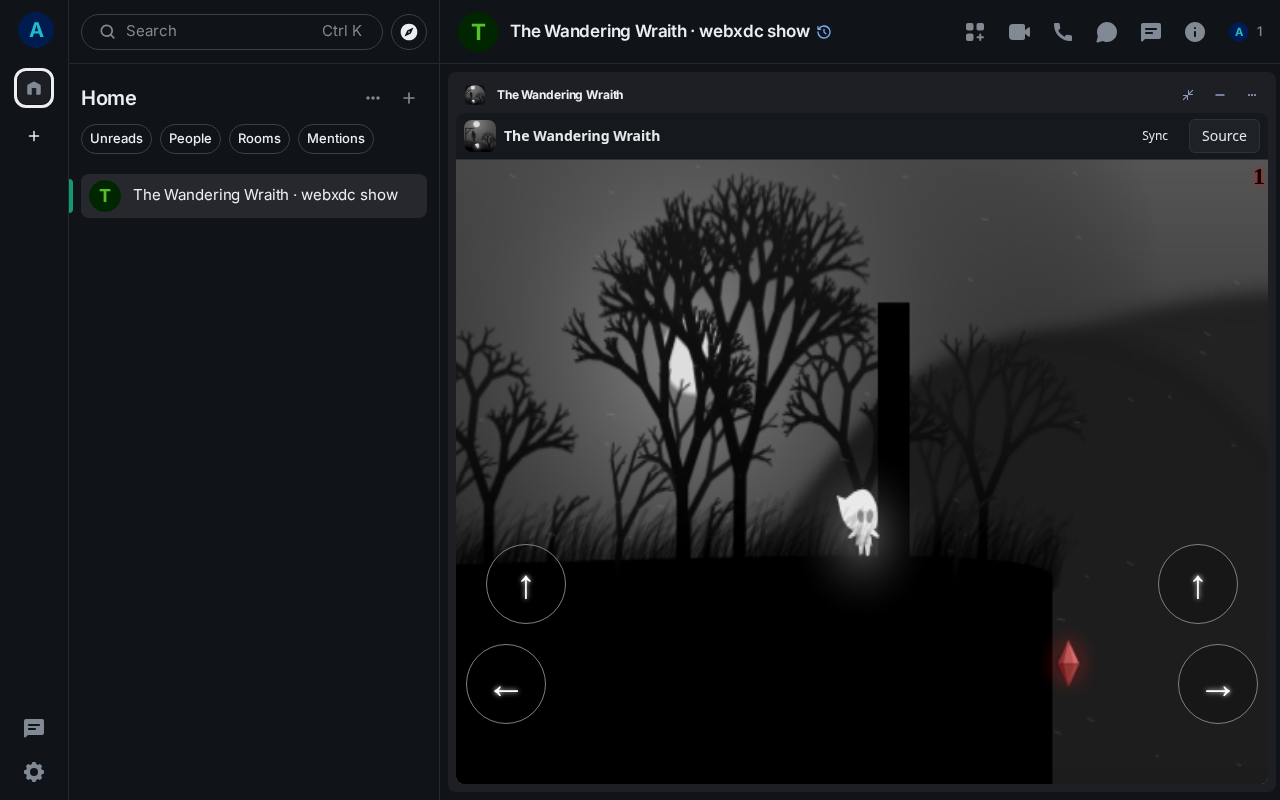The height and width of the screenshot is (800, 1280).
Task: Create a space with plus icon
Action: click(x=34, y=136)
